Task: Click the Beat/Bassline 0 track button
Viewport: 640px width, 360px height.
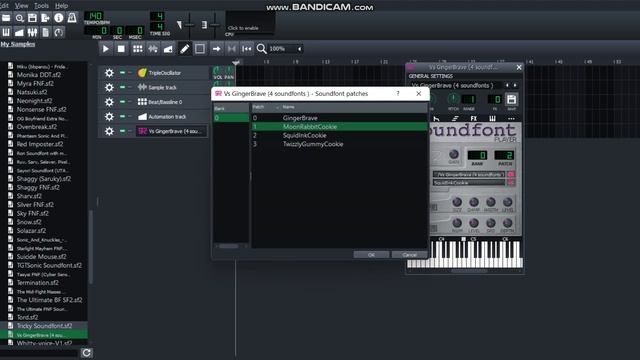Action: click(x=172, y=102)
